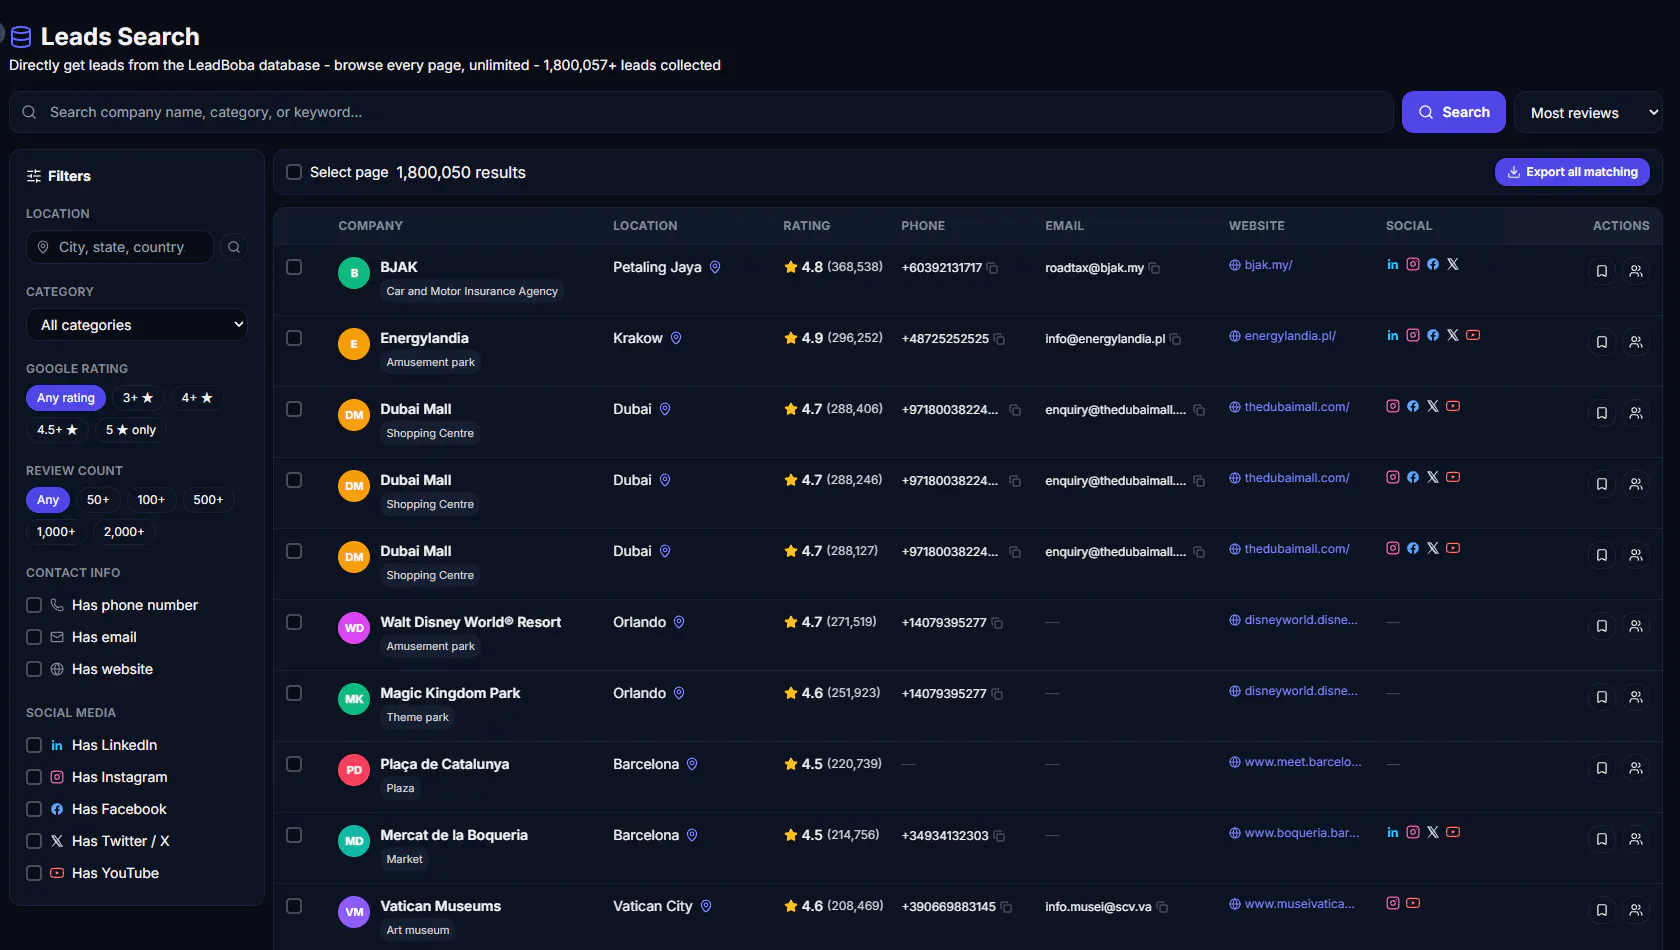Check the Energylandia row checkbox

(x=294, y=338)
